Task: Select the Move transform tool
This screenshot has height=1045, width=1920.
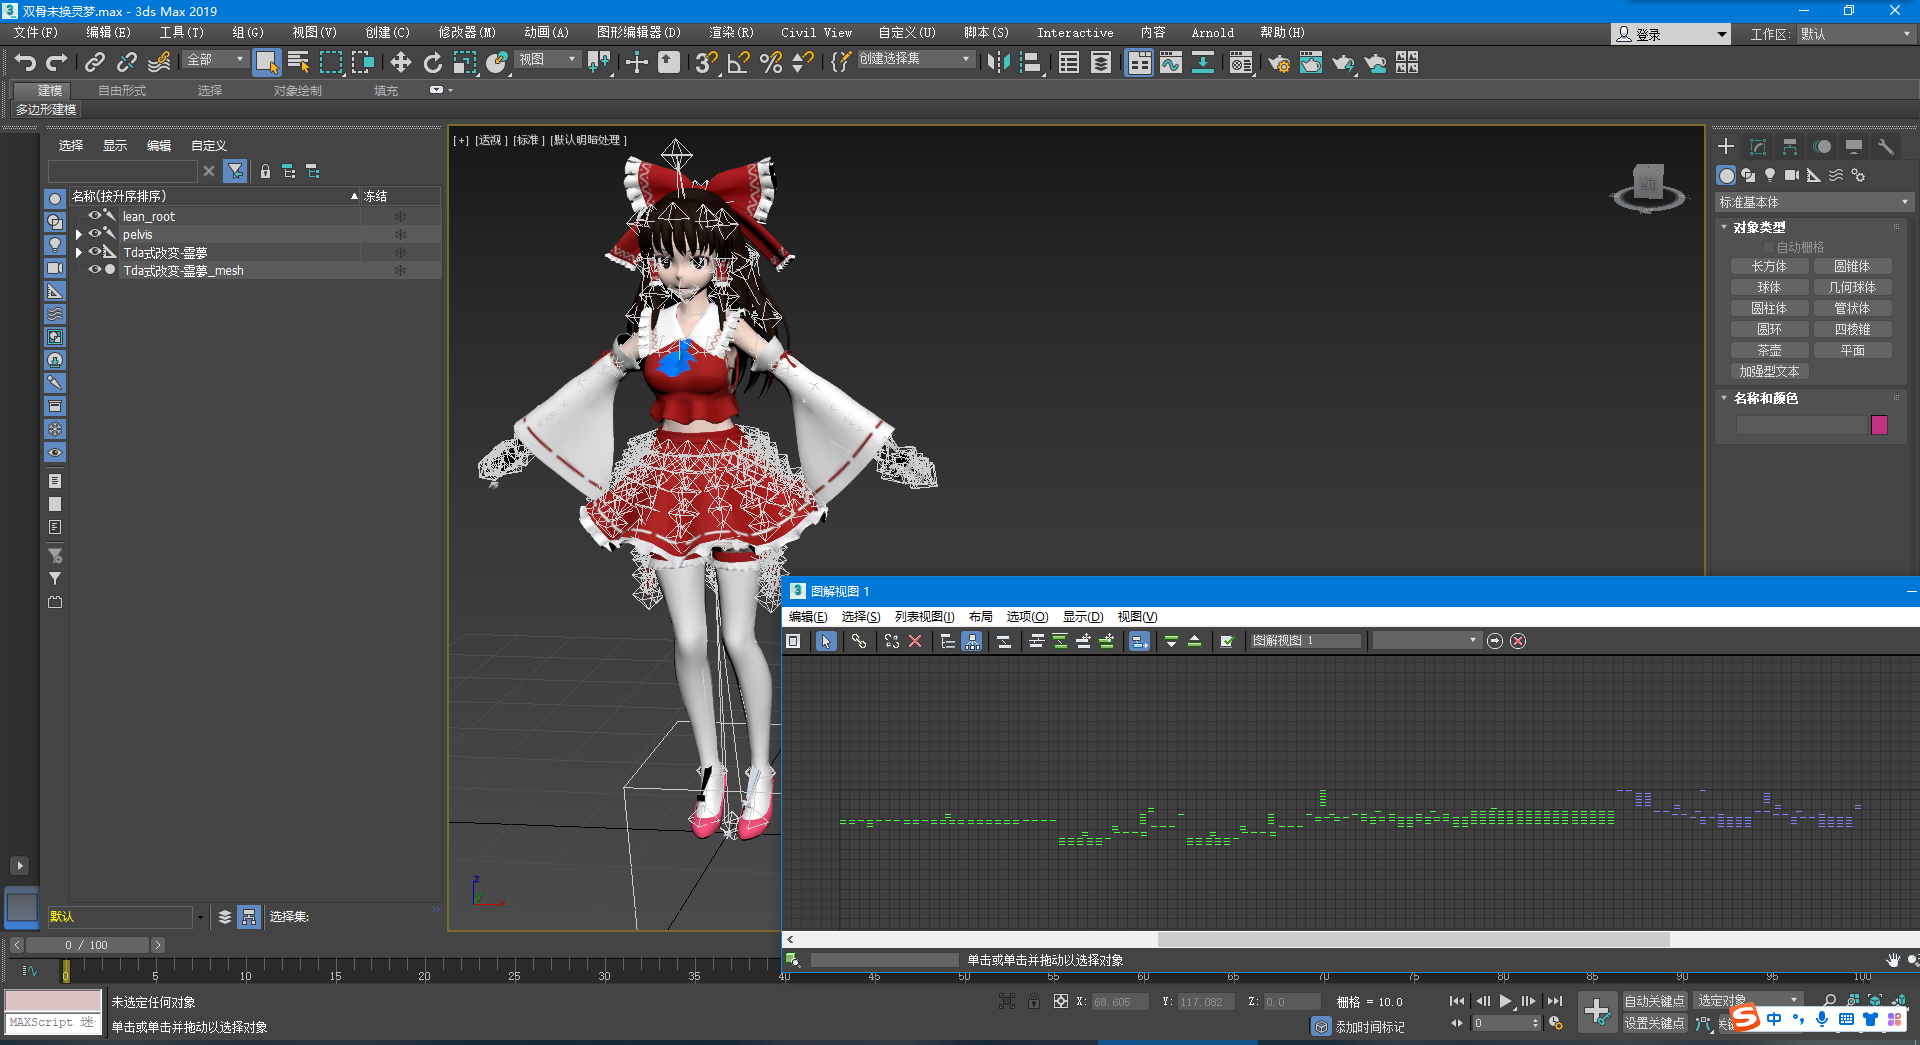Action: pyautogui.click(x=400, y=63)
